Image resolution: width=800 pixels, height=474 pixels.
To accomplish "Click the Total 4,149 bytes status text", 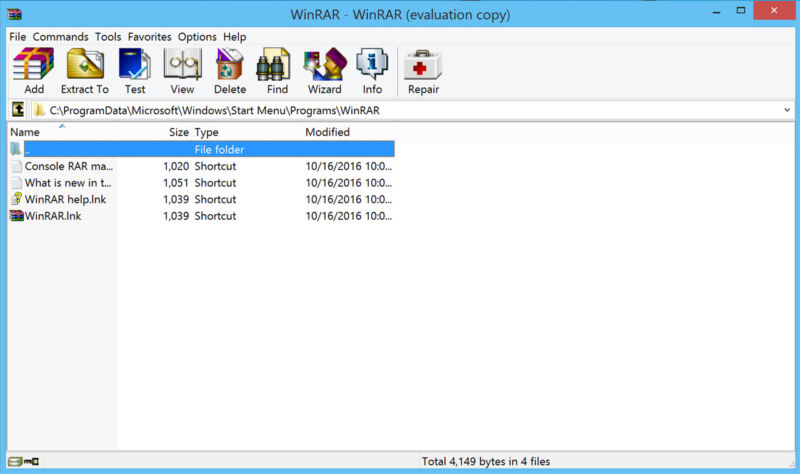I will (486, 461).
